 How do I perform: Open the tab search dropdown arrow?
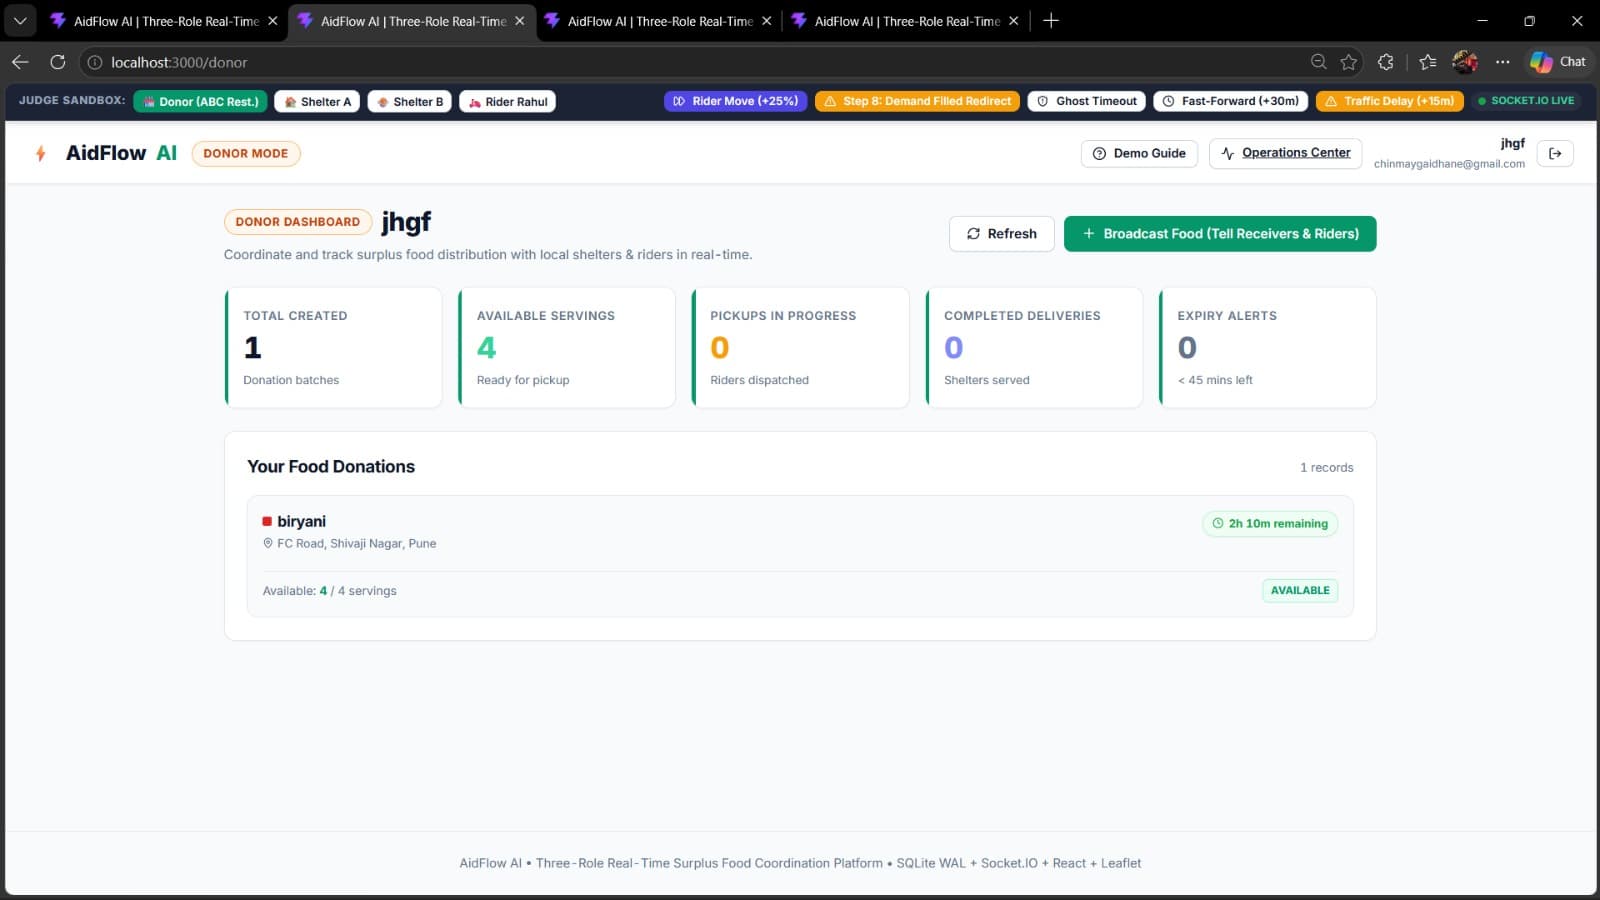click(20, 21)
